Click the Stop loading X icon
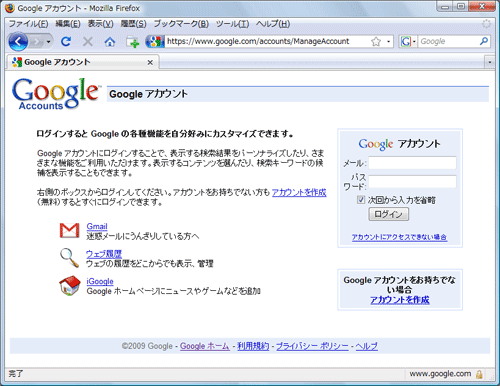 click(x=88, y=42)
